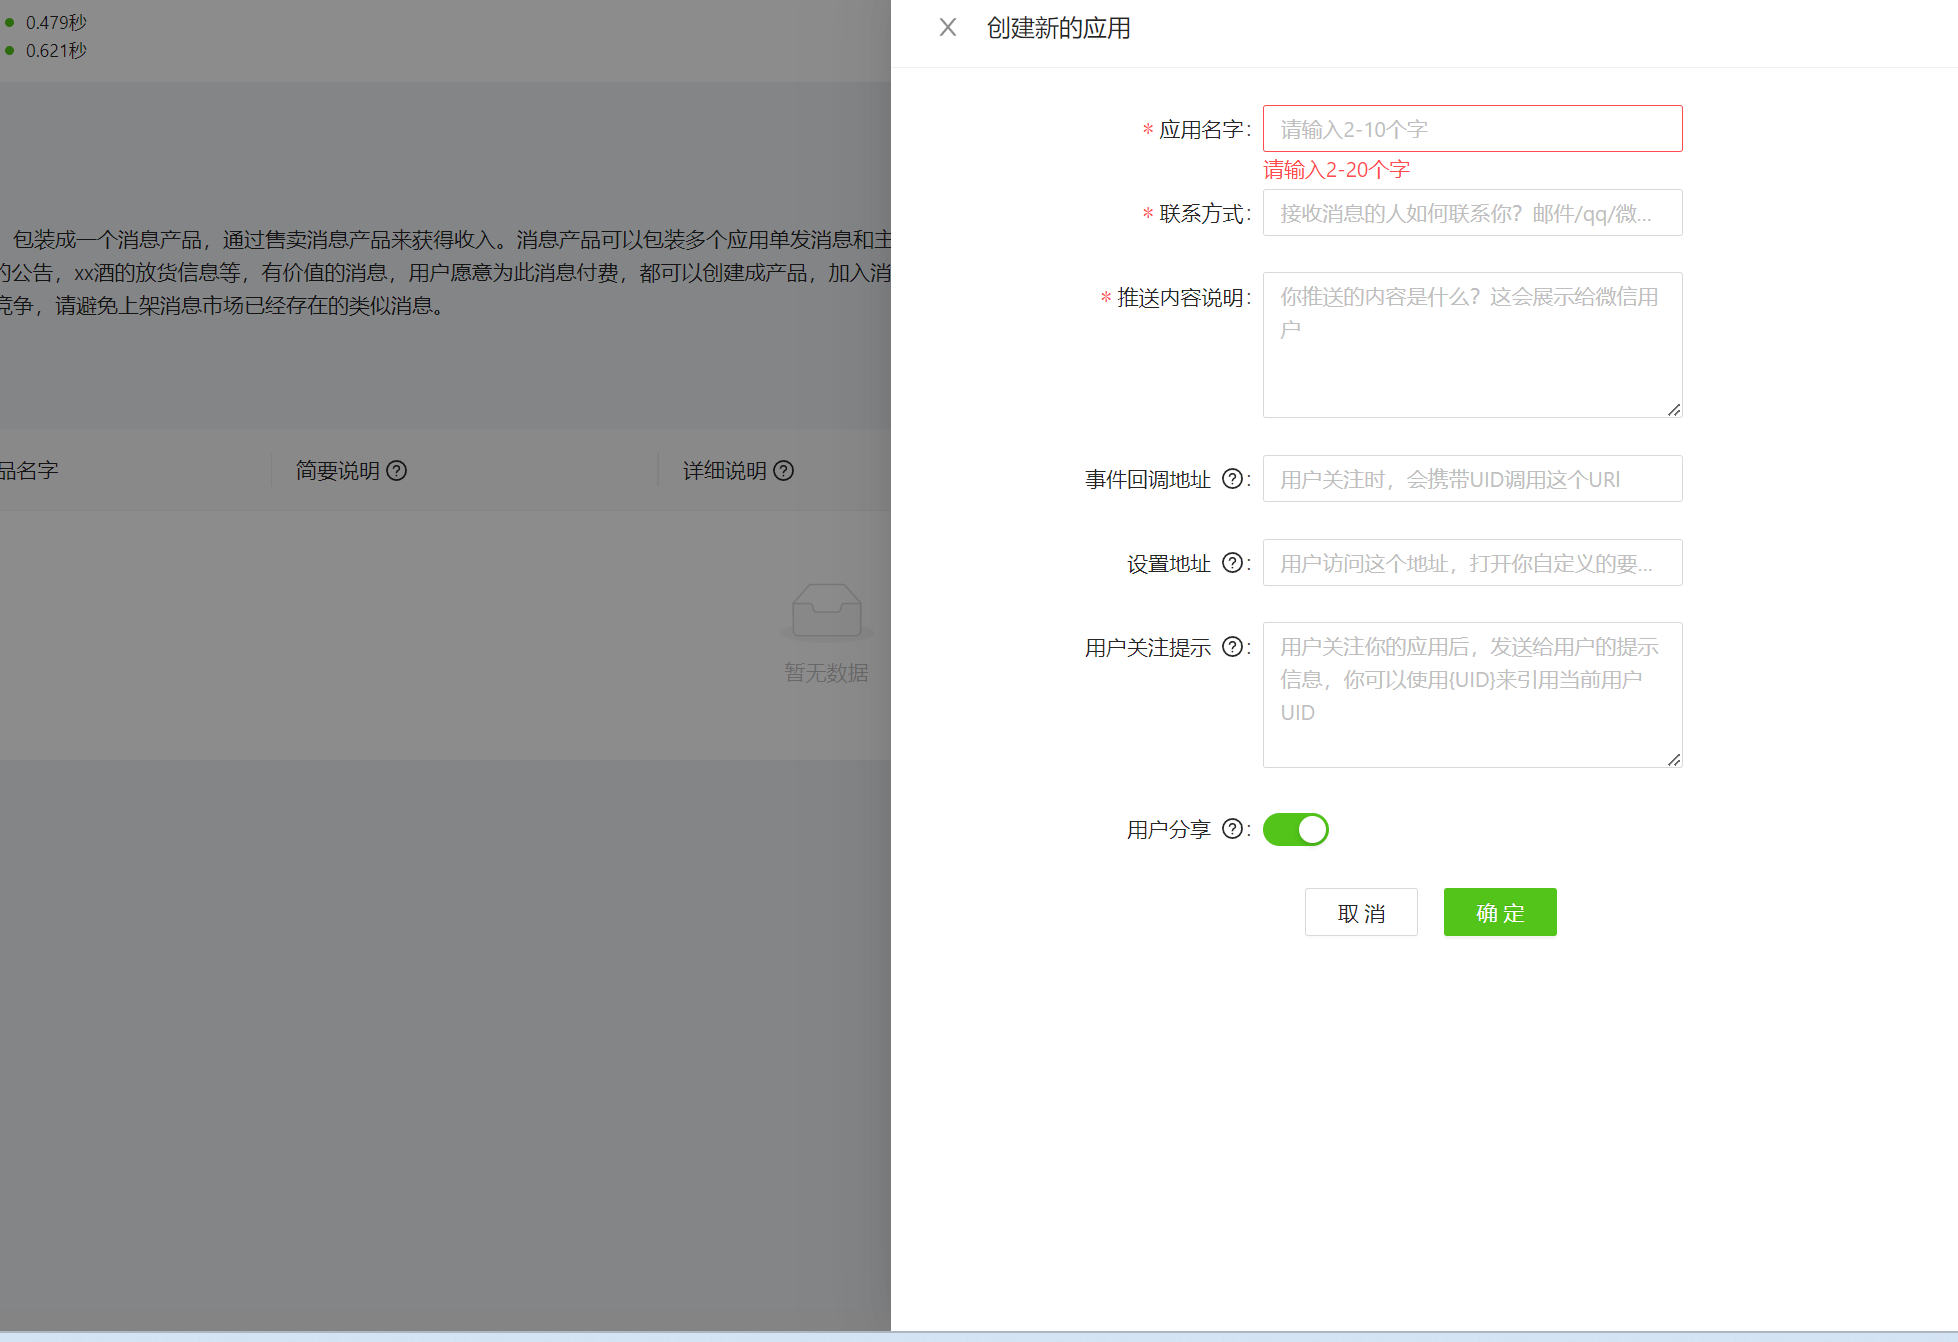Click help icon beside 详细说明 column

(x=784, y=470)
